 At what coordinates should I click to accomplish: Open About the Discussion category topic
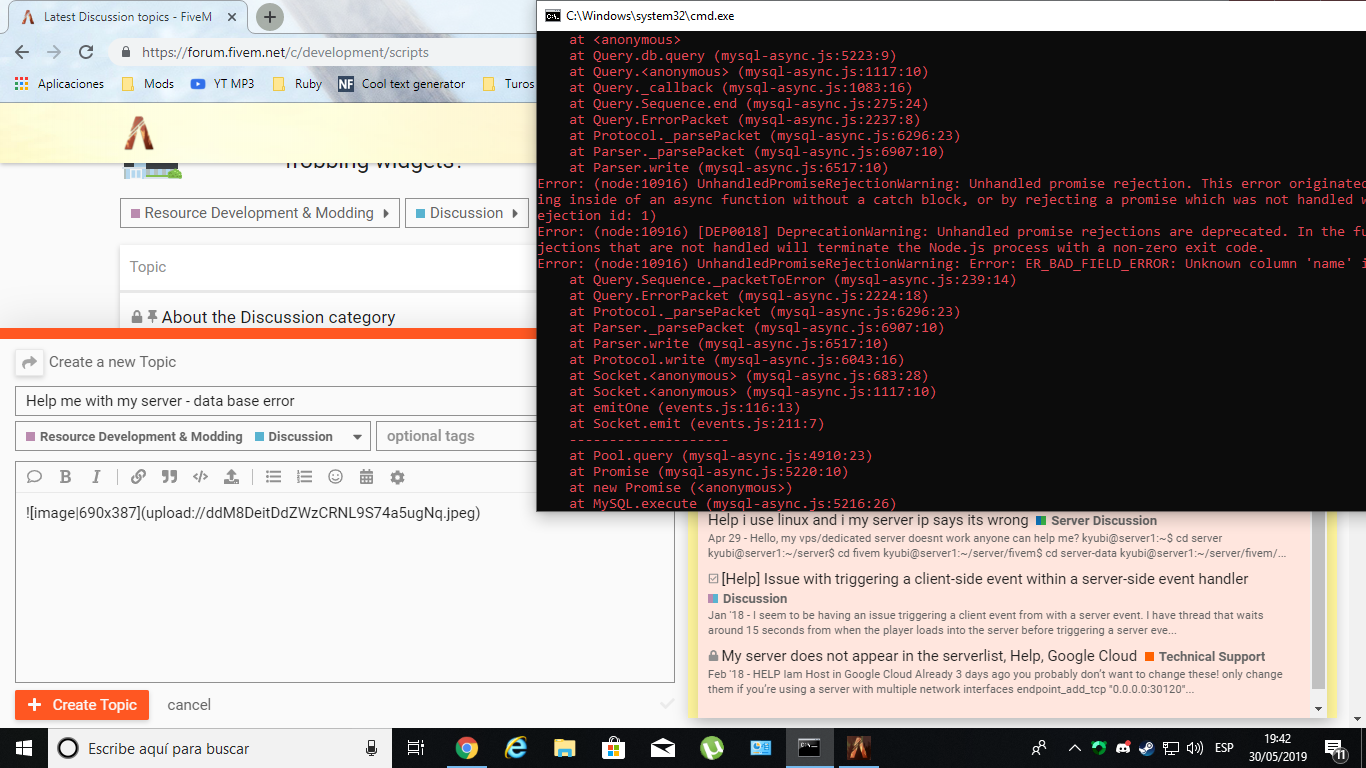tap(278, 317)
